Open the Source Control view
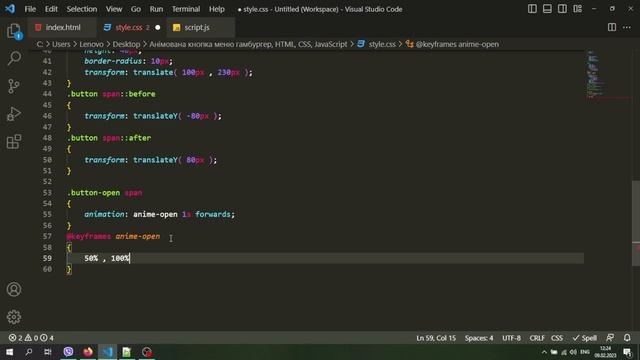640x360 pixels. (x=14, y=86)
